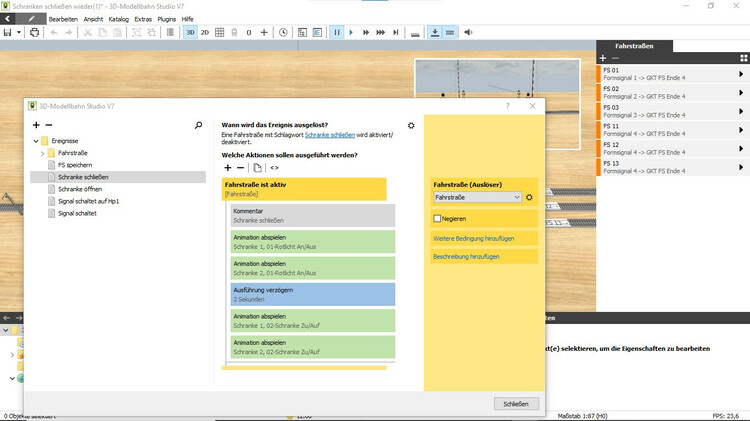Collapse the Ereignisse tree node

coord(35,141)
